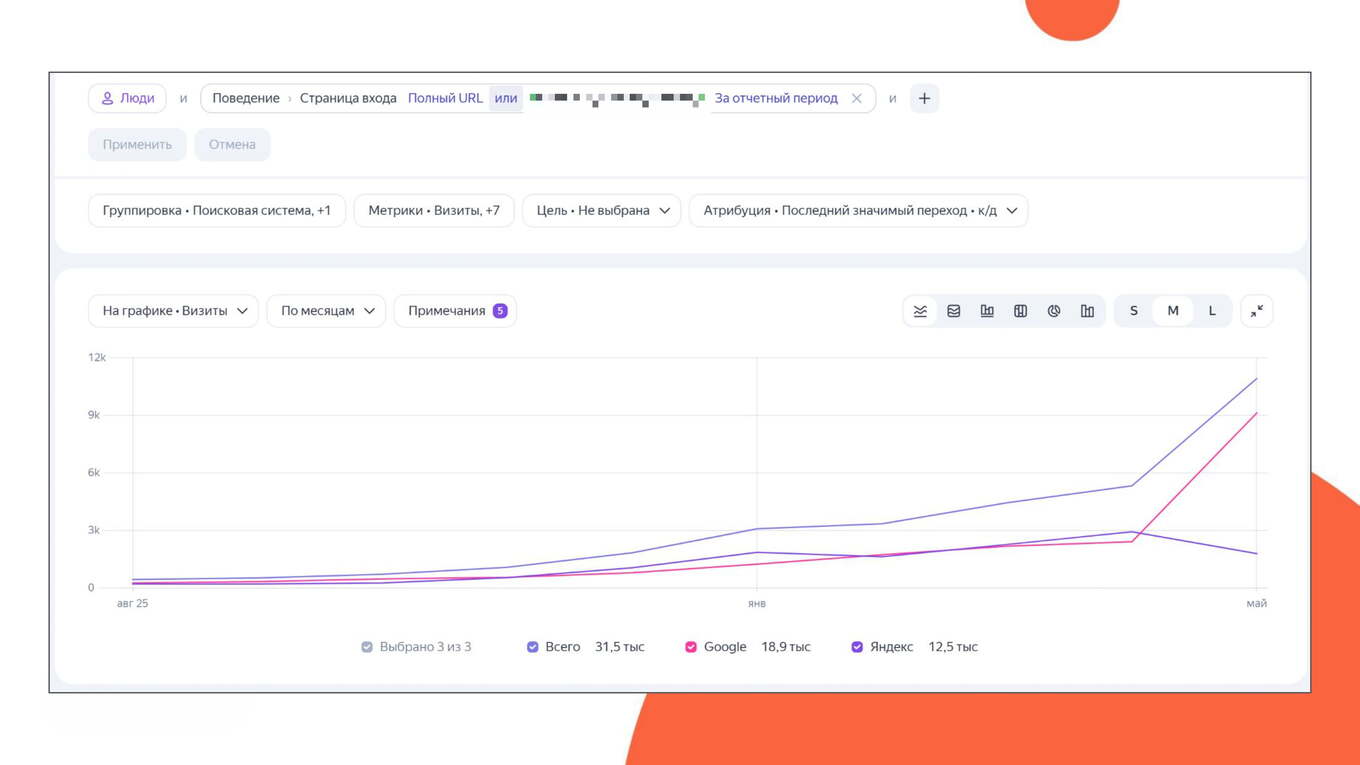
Task: Select the plain column chart icon
Action: [1087, 311]
